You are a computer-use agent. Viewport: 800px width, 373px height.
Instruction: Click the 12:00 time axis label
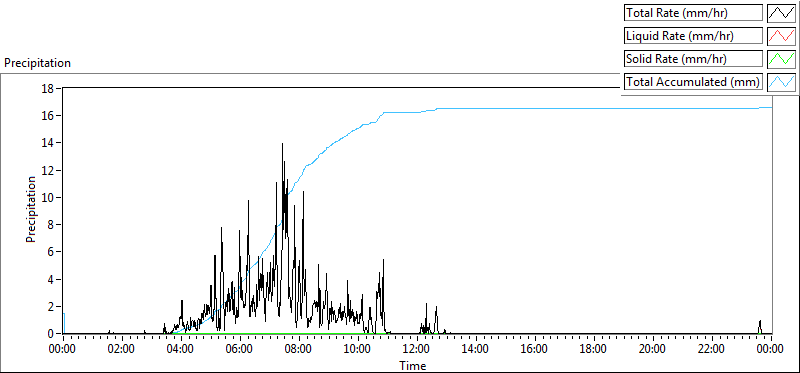point(417,350)
